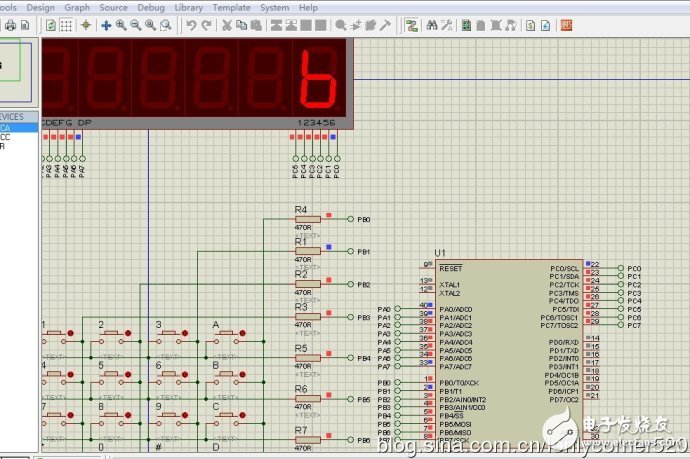
Task: Click the Cut scissors icon
Action: tap(227, 26)
